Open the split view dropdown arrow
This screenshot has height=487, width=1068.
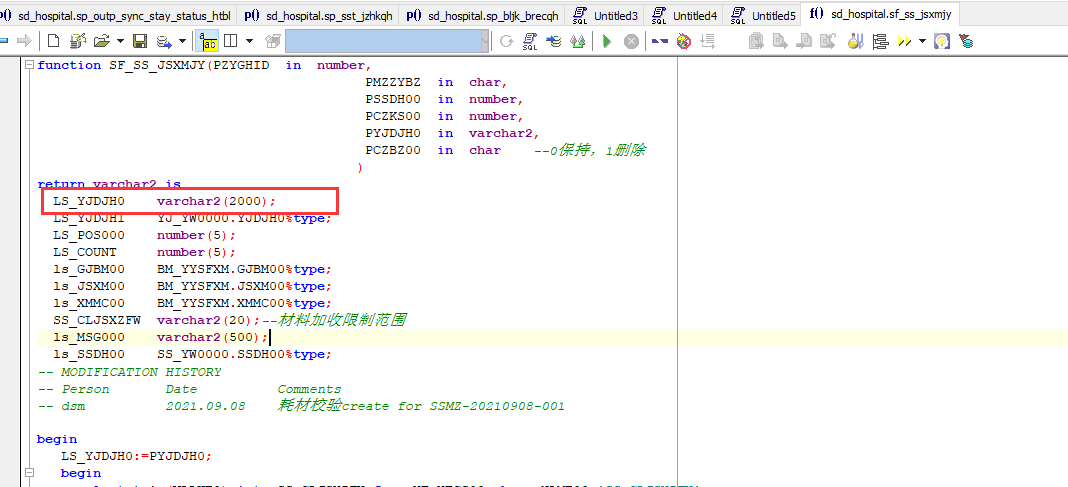point(249,42)
